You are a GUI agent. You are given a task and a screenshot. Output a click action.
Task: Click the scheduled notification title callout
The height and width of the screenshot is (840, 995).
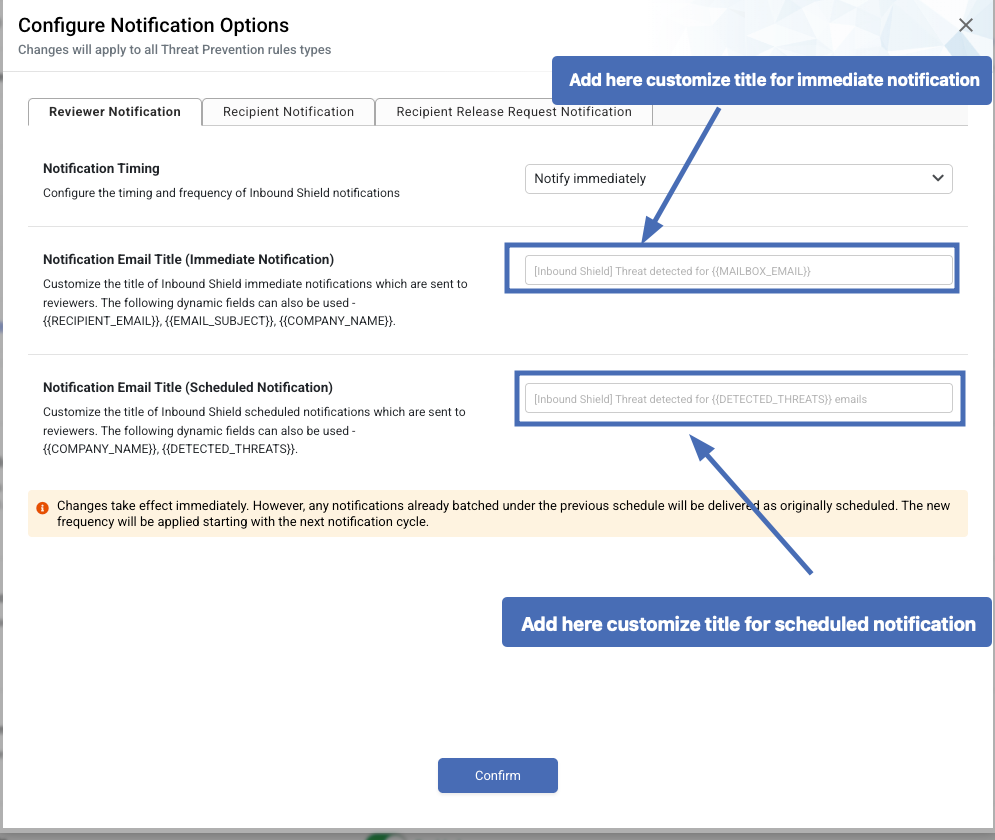click(747, 623)
